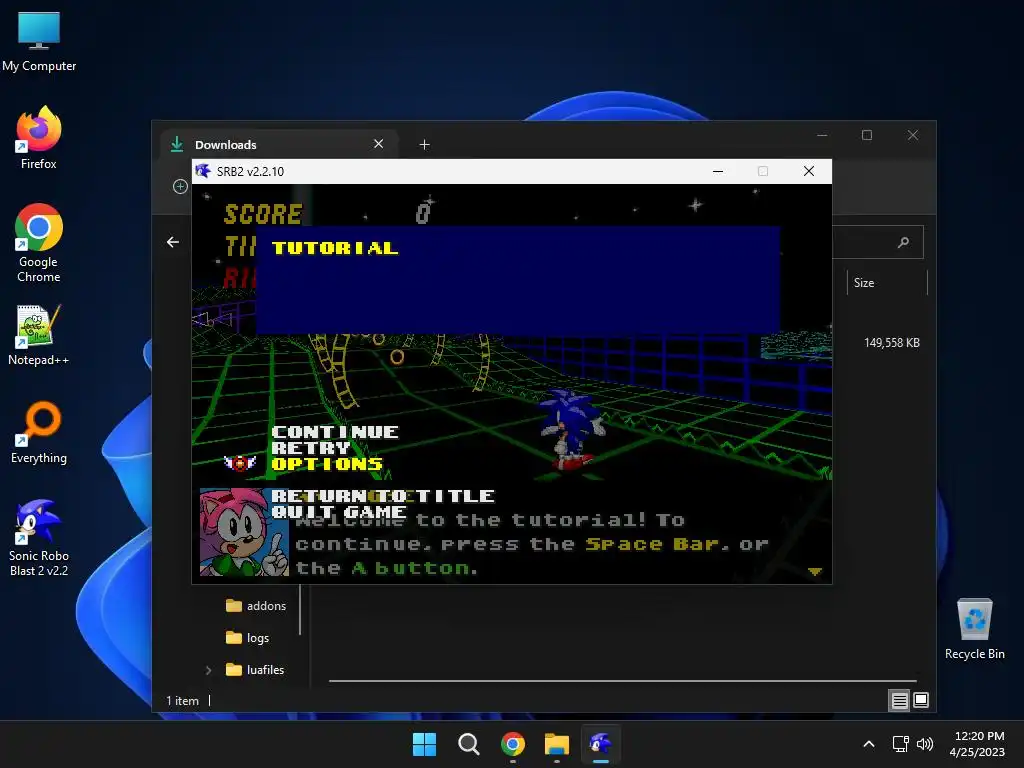Go back in File Explorer
The image size is (1024, 768).
point(172,242)
